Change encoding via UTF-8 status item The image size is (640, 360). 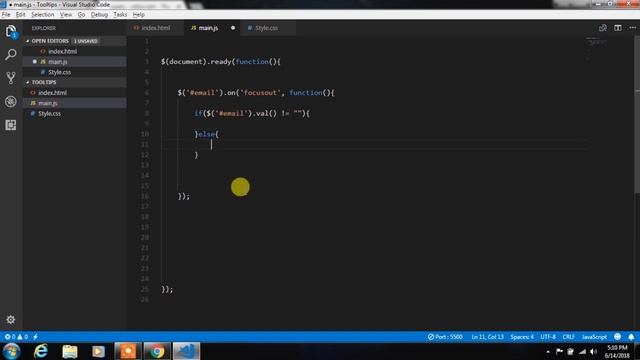point(548,337)
